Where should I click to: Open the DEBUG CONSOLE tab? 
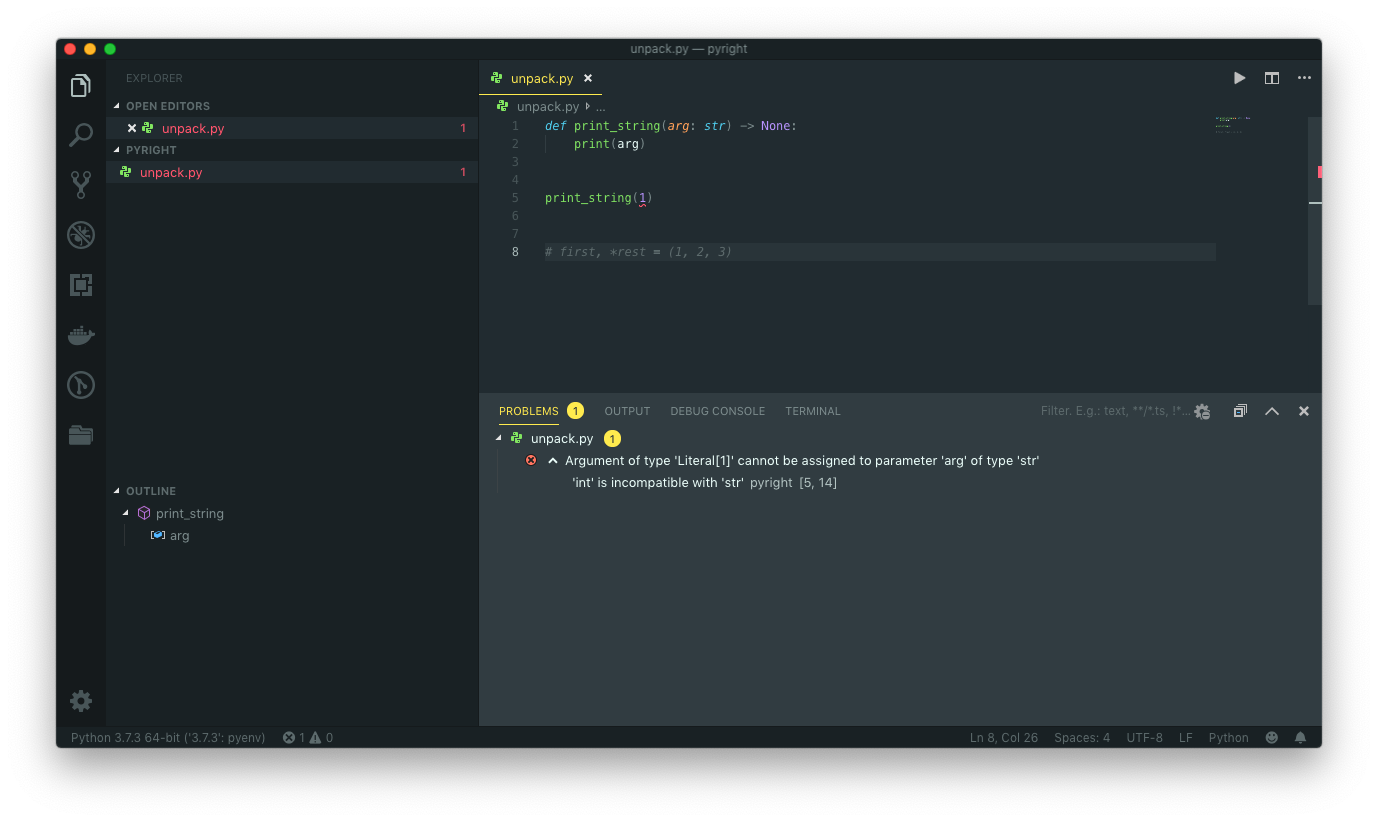pos(717,411)
